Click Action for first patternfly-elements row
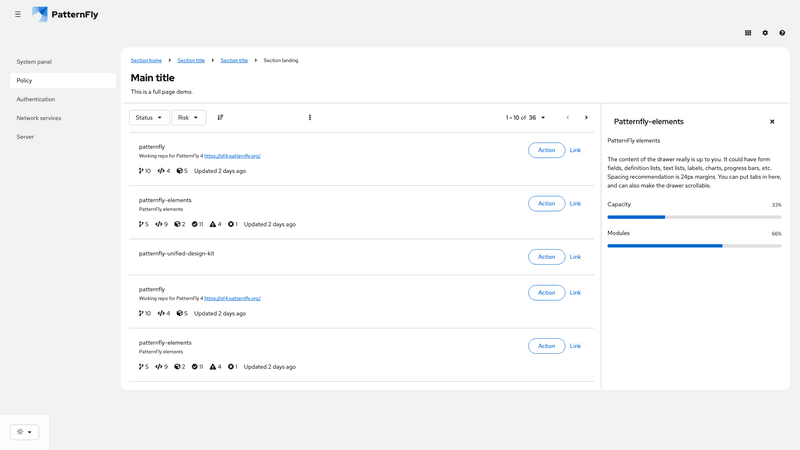 click(x=546, y=204)
